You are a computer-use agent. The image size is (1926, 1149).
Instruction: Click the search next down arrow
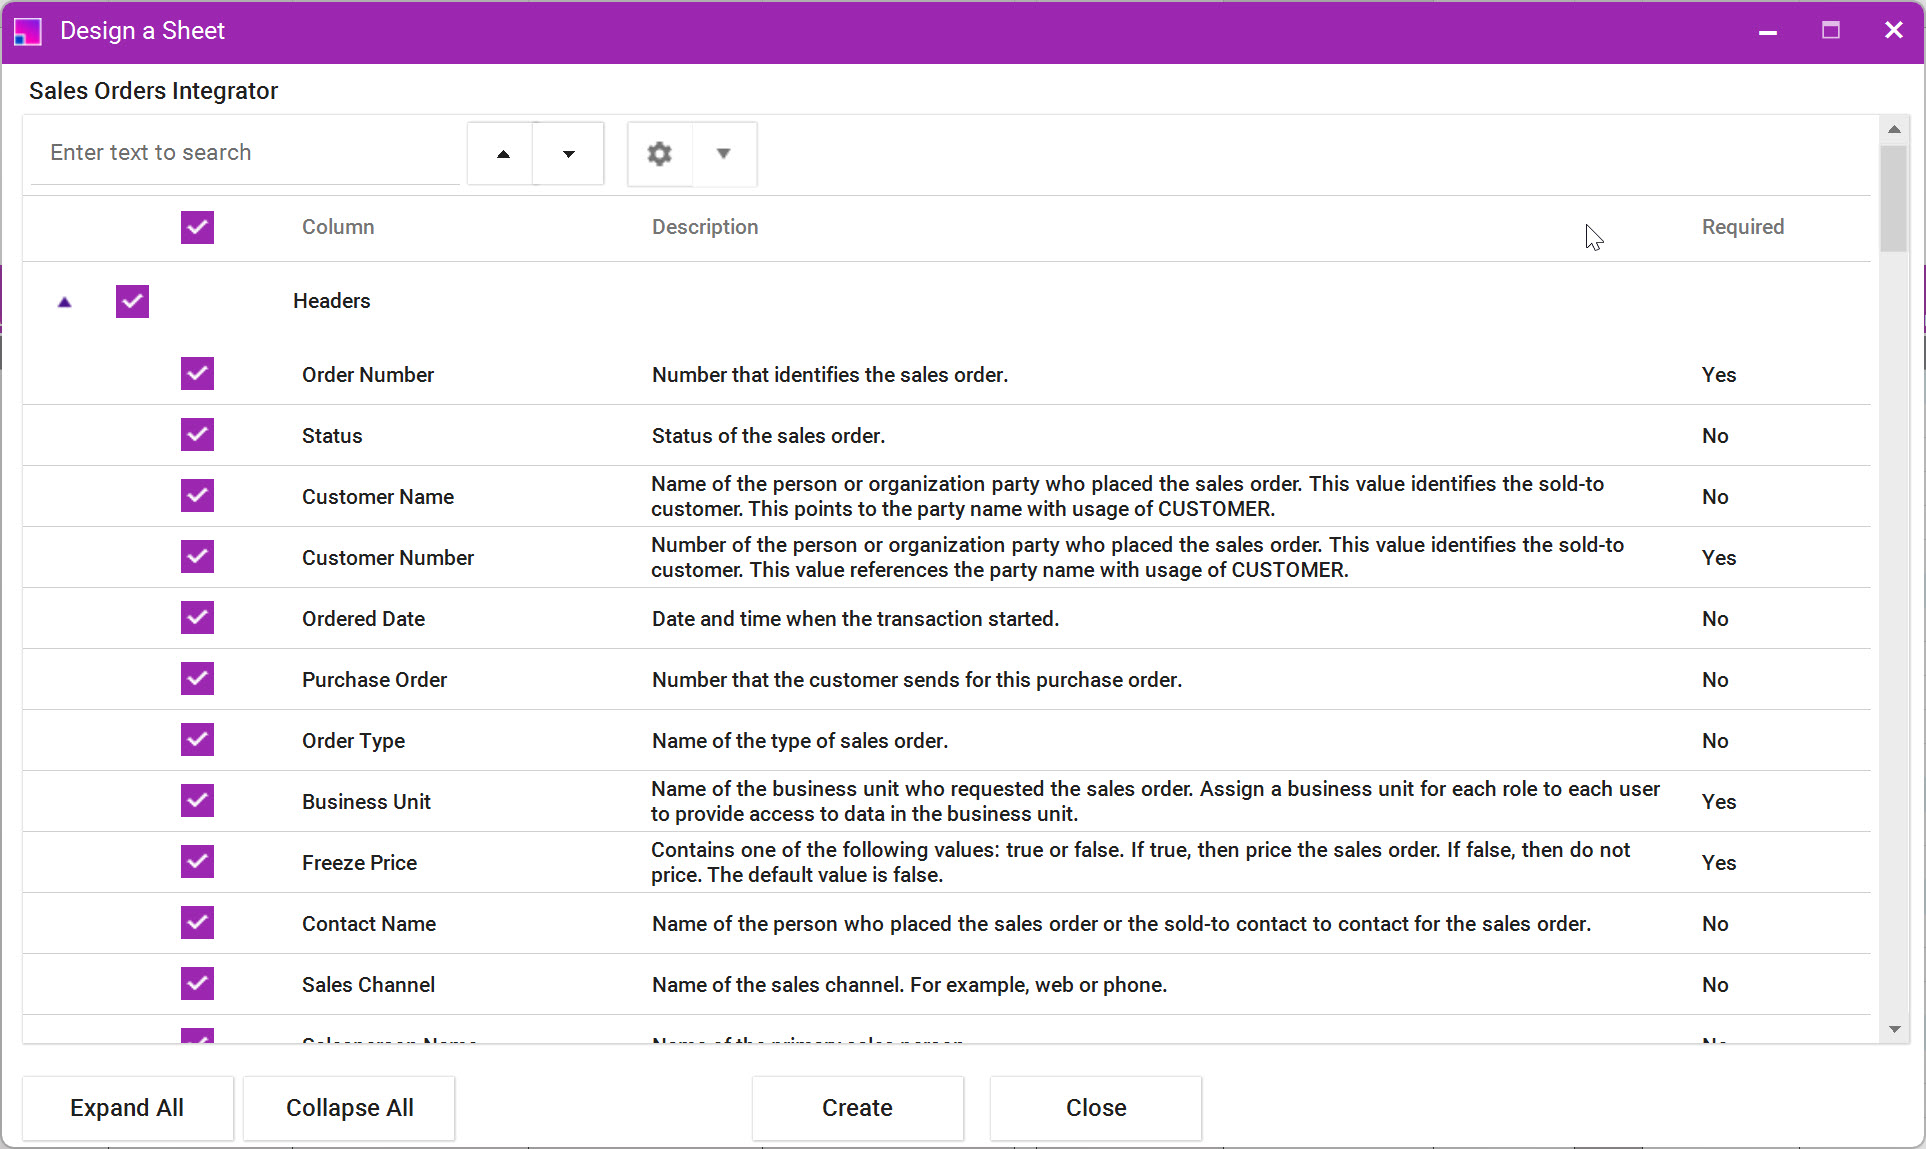(568, 154)
